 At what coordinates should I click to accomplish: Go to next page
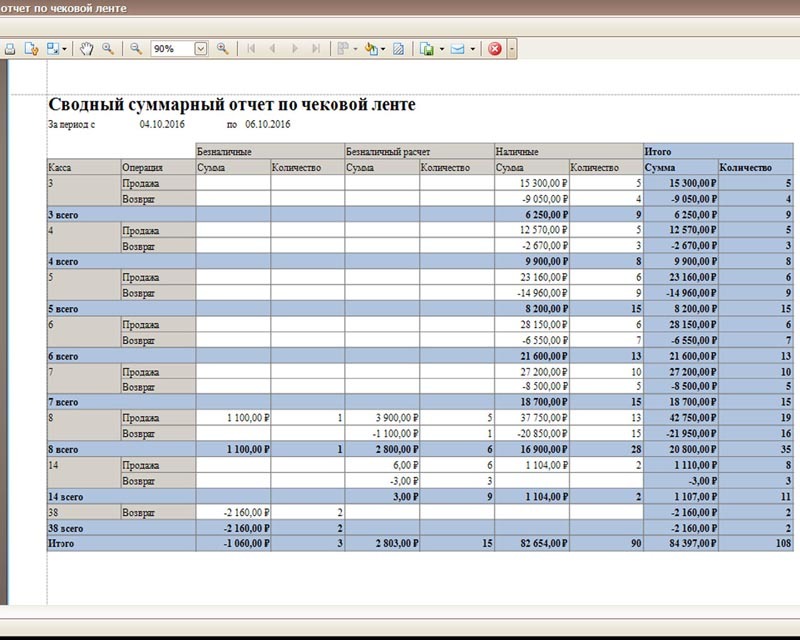295,48
